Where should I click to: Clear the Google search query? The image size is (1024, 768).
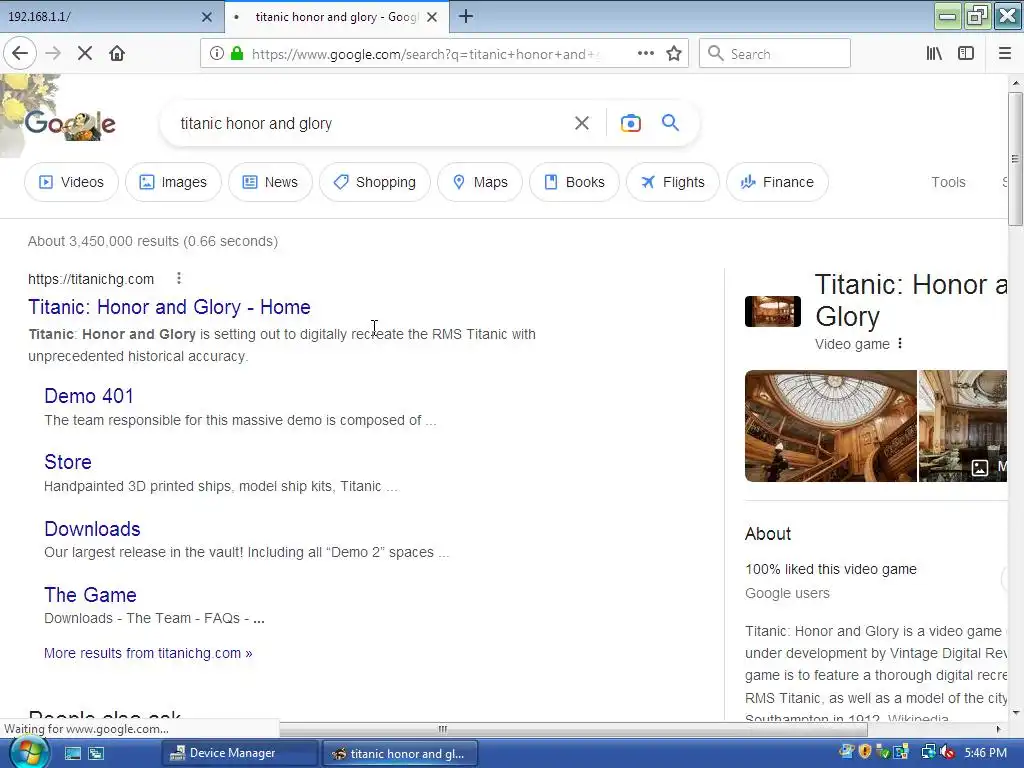pos(582,123)
